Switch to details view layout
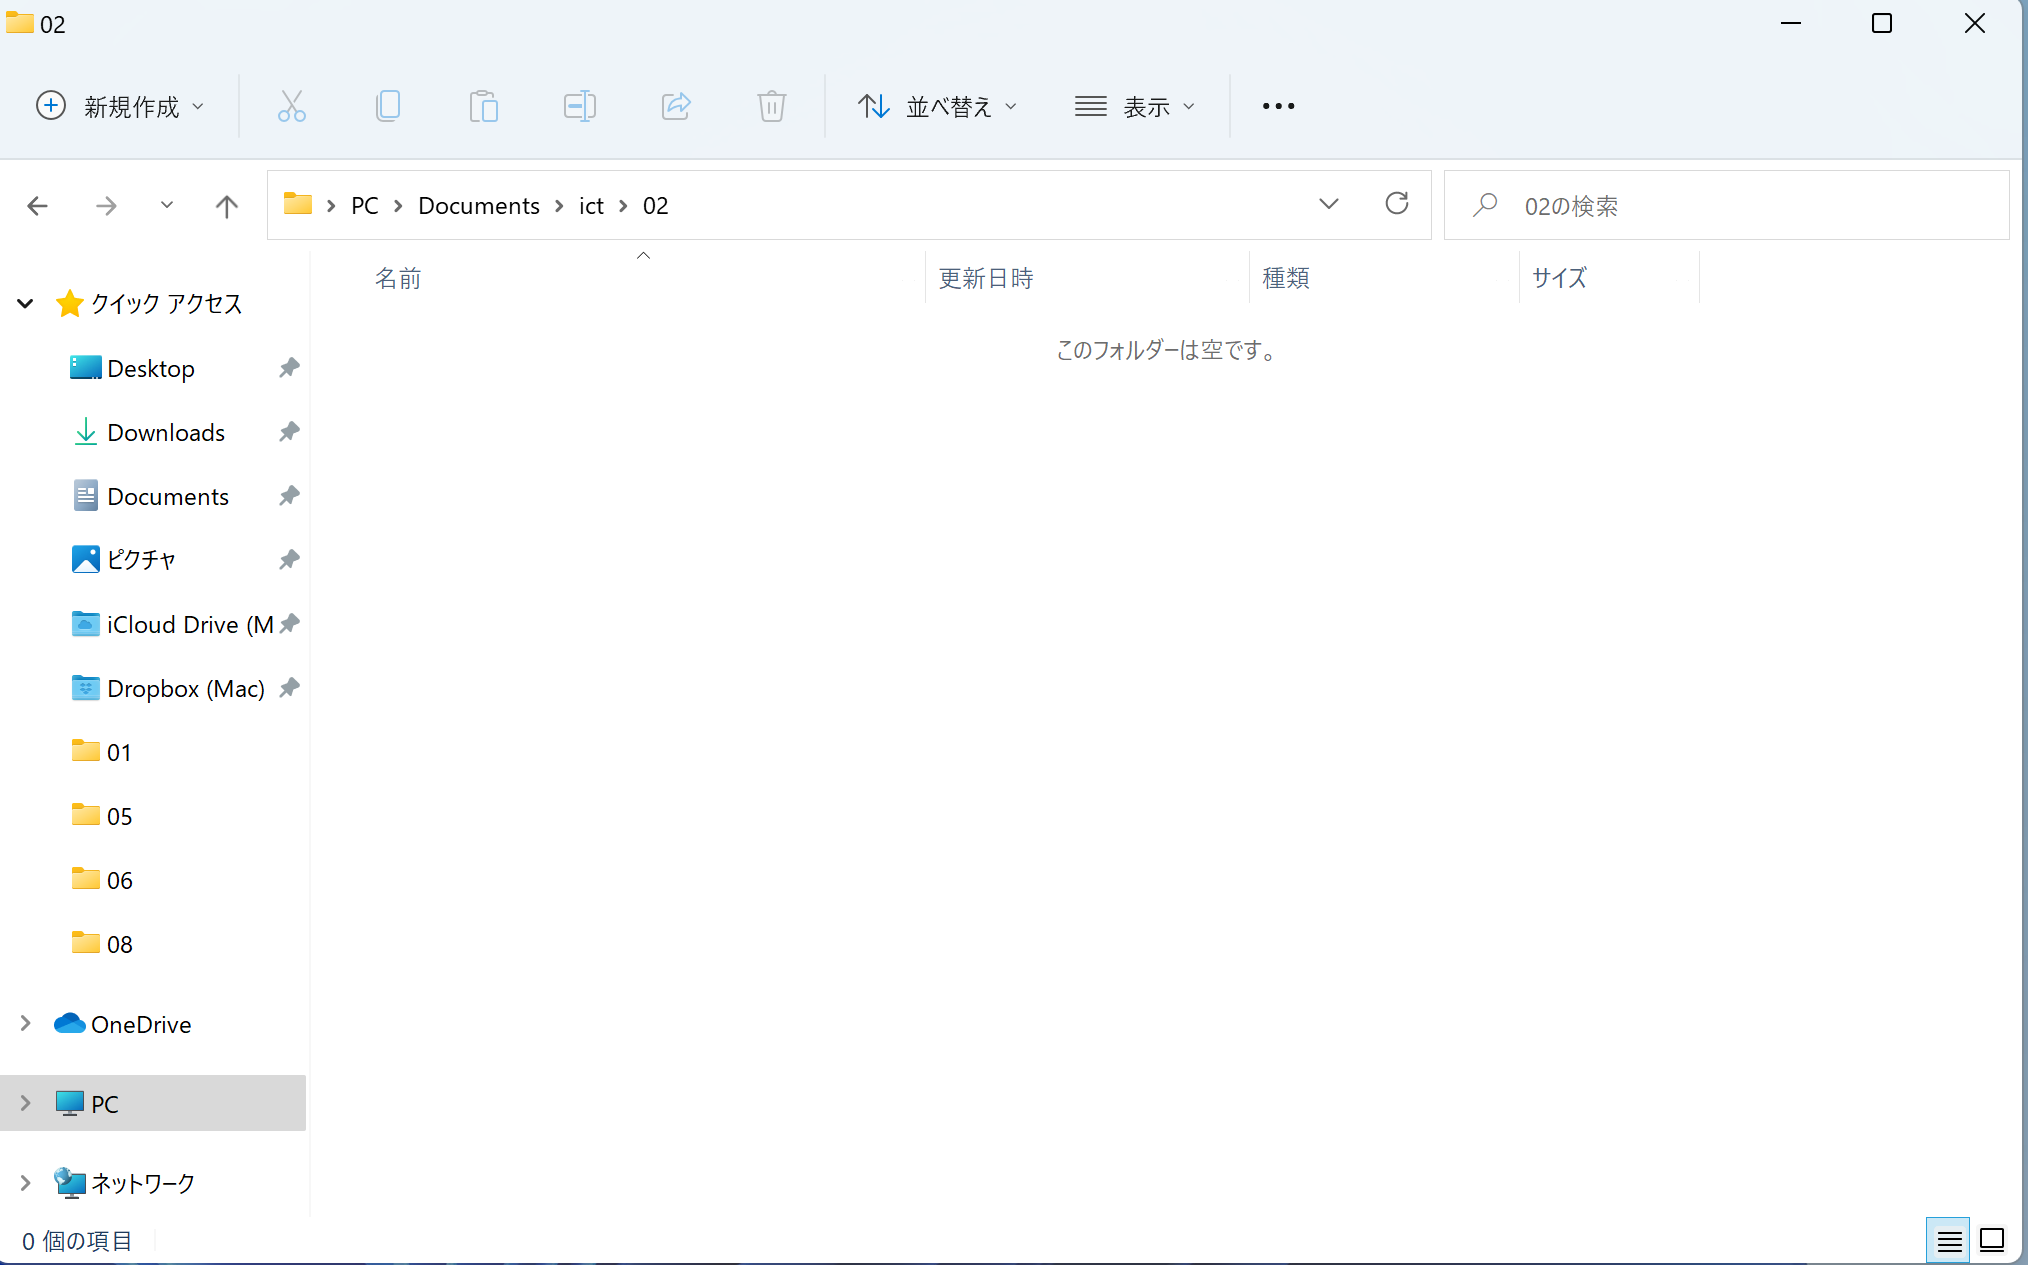Image resolution: width=2028 pixels, height=1265 pixels. [1948, 1241]
